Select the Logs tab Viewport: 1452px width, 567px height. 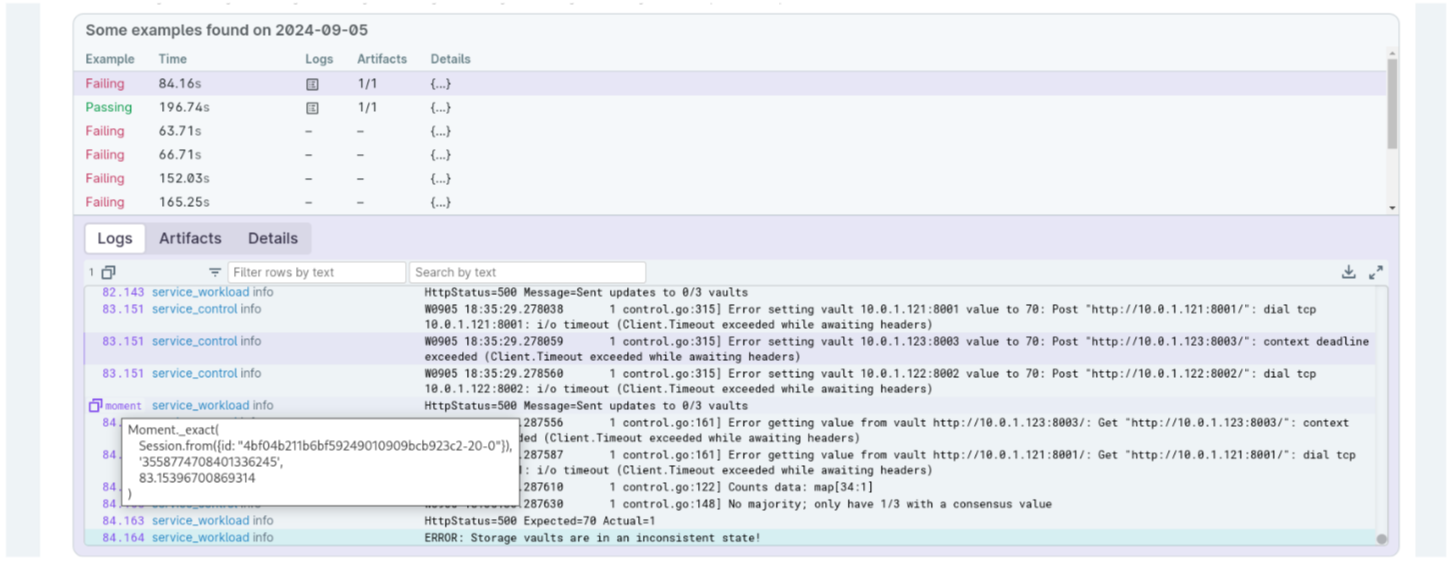115,238
